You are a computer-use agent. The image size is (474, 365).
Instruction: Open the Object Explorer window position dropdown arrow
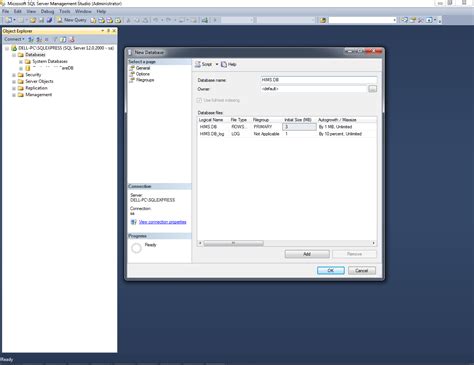pyautogui.click(x=103, y=31)
